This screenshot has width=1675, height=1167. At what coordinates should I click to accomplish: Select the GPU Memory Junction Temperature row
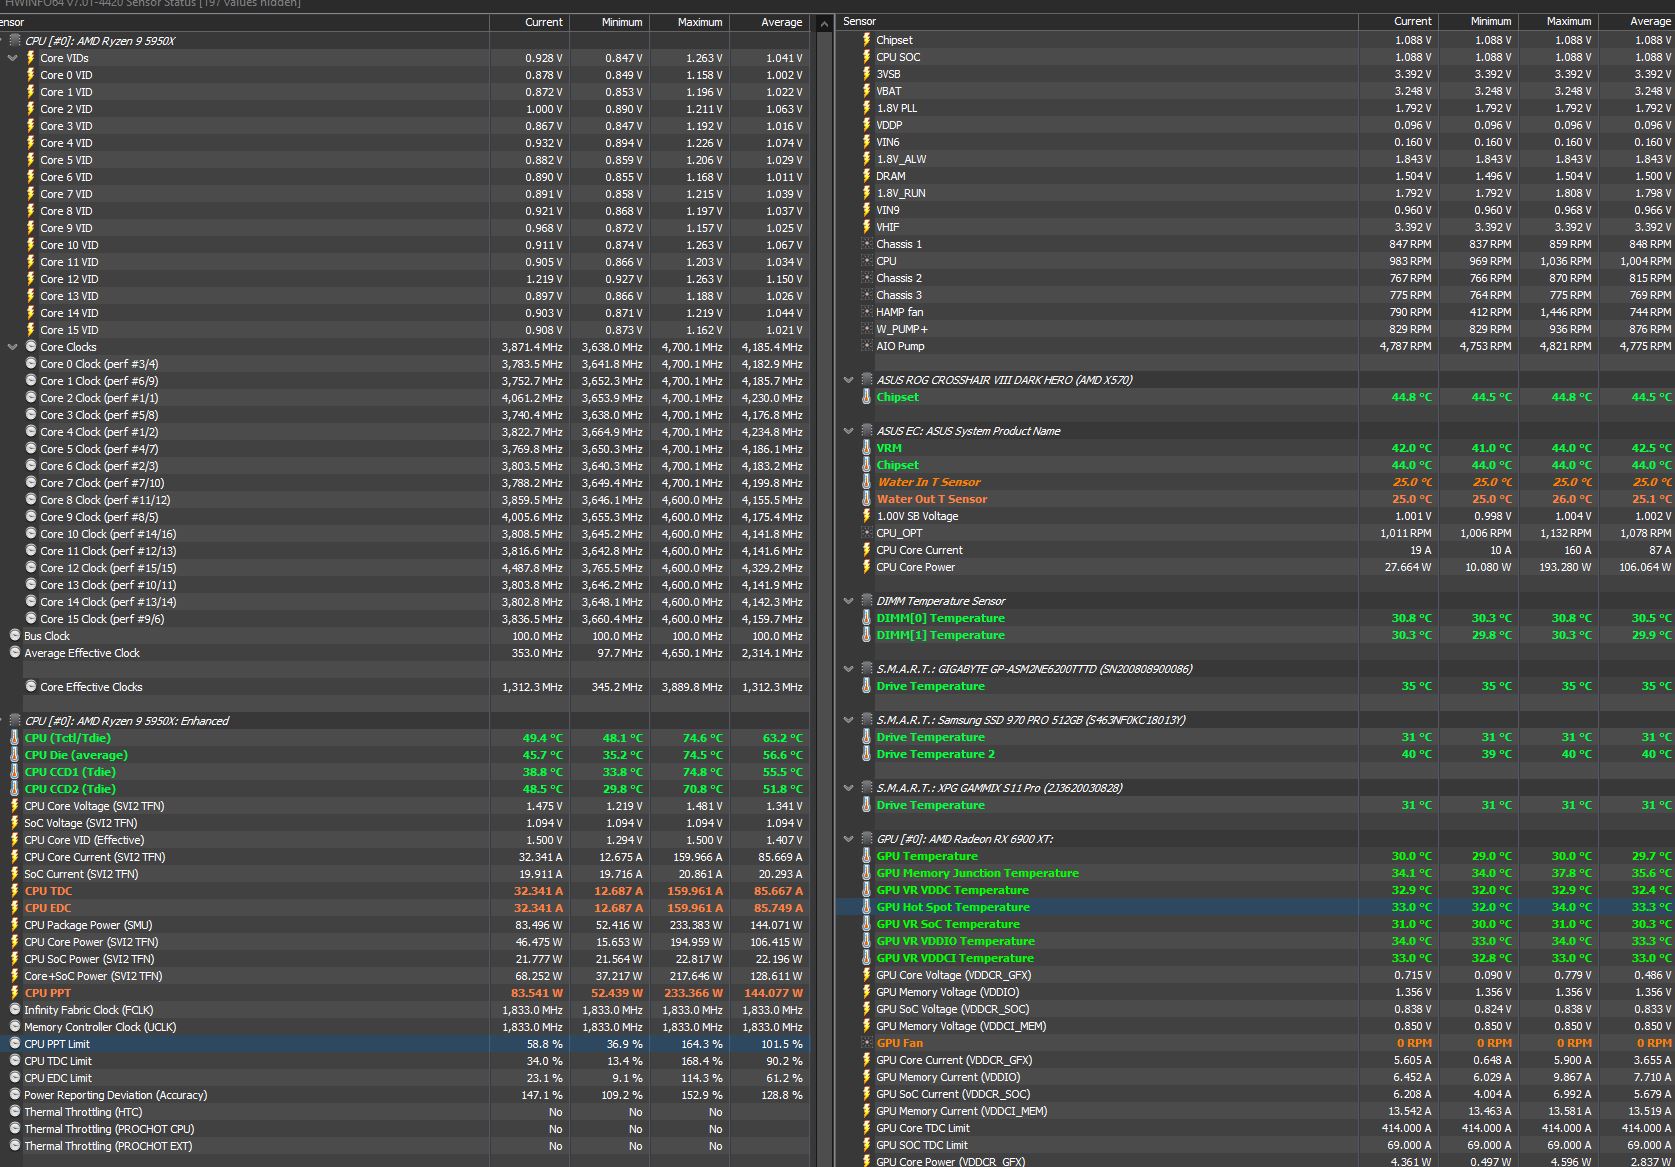pyautogui.click(x=1256, y=873)
